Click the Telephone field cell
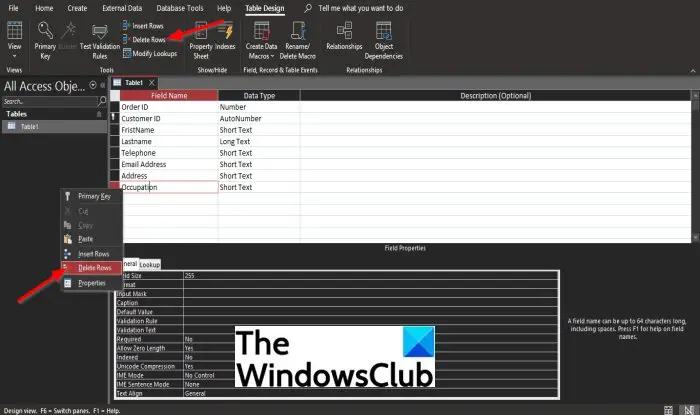The height and width of the screenshot is (415, 700). pyautogui.click(x=169, y=153)
